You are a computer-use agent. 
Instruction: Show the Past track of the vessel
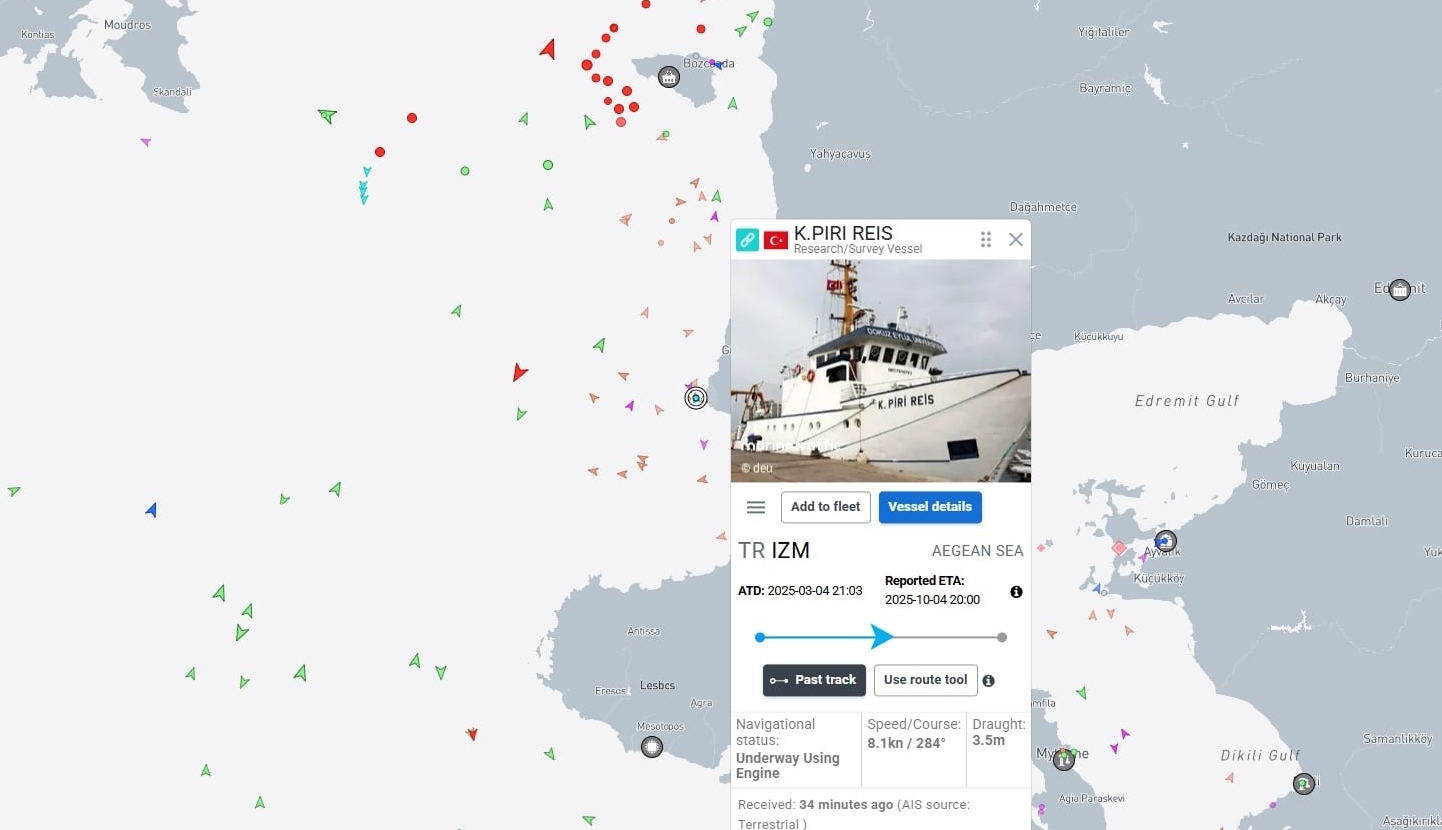click(x=814, y=680)
